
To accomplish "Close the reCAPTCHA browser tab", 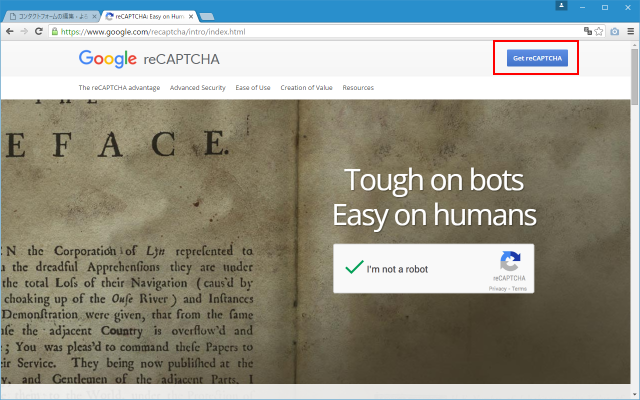I will [x=192, y=17].
